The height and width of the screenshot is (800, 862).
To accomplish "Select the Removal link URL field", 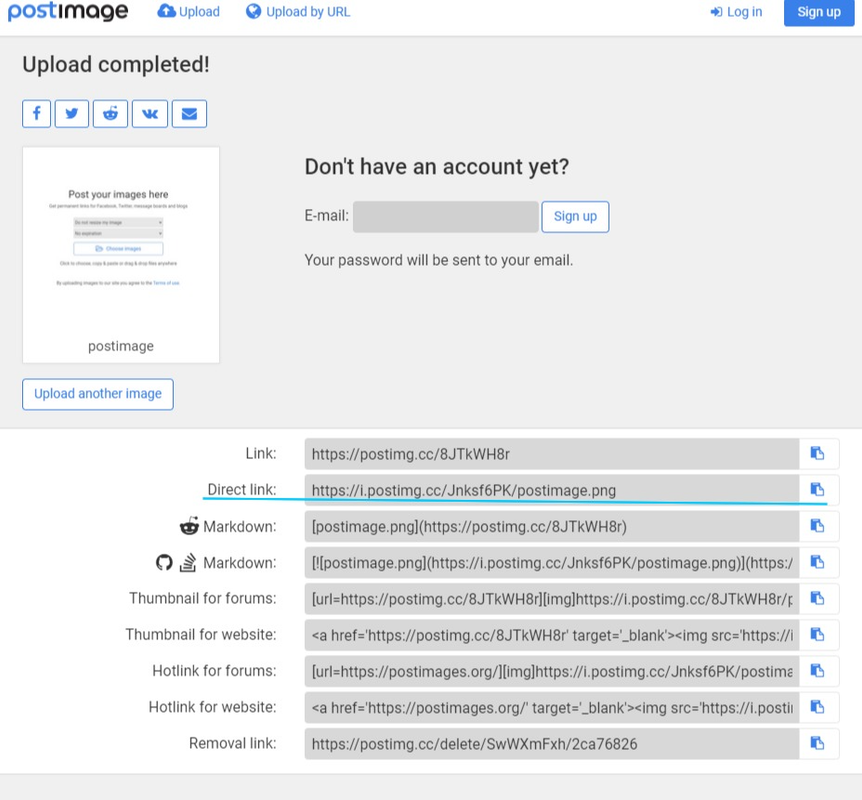I will point(552,744).
